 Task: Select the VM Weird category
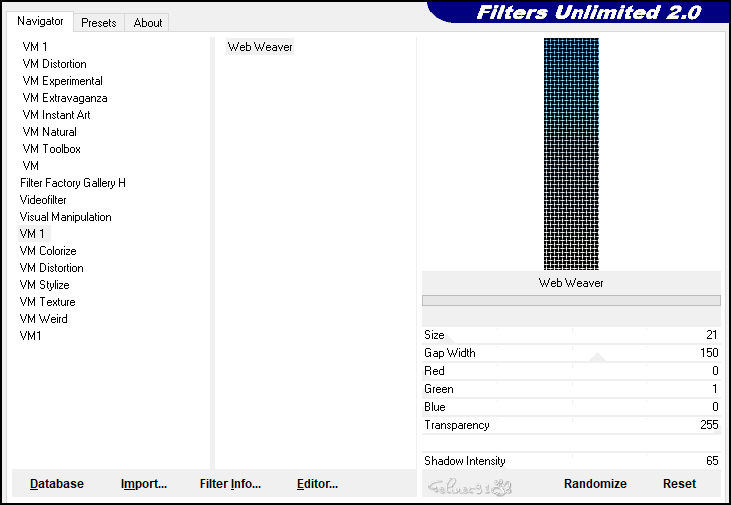tap(43, 319)
